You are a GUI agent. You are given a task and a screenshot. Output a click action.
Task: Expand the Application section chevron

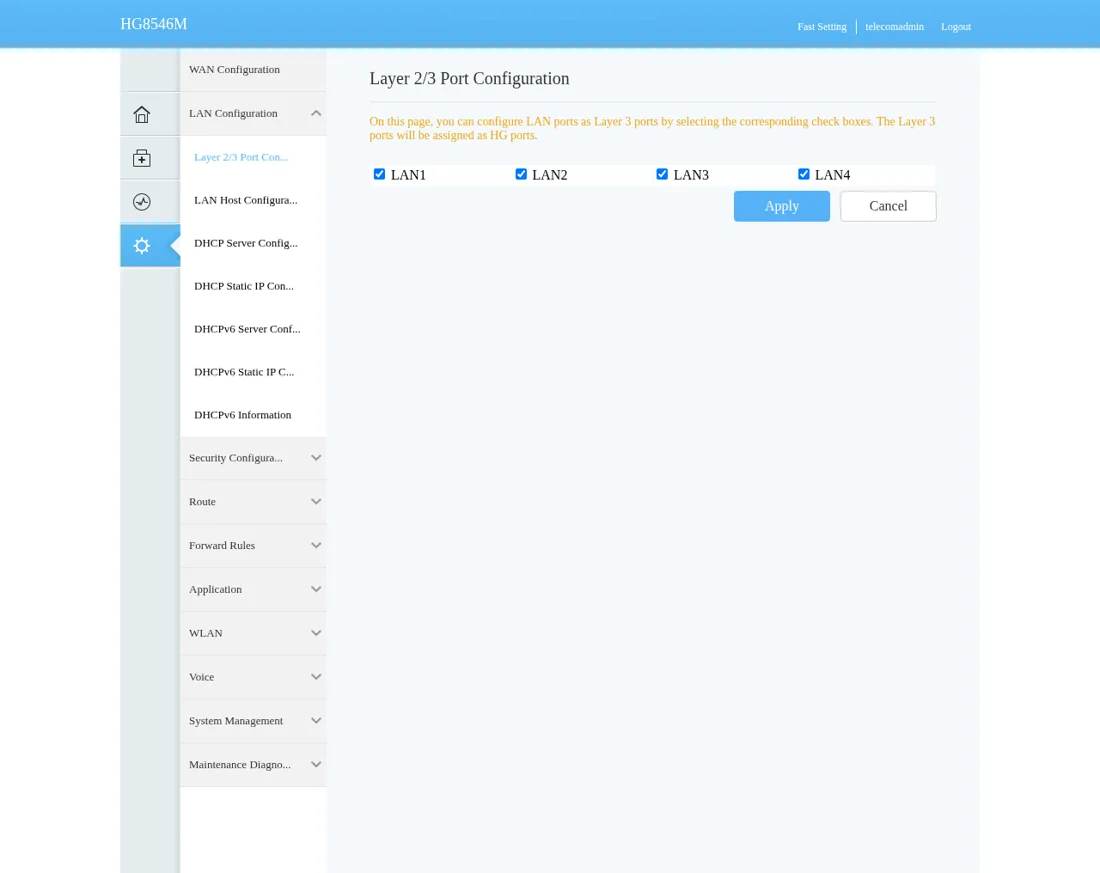pyautogui.click(x=316, y=589)
